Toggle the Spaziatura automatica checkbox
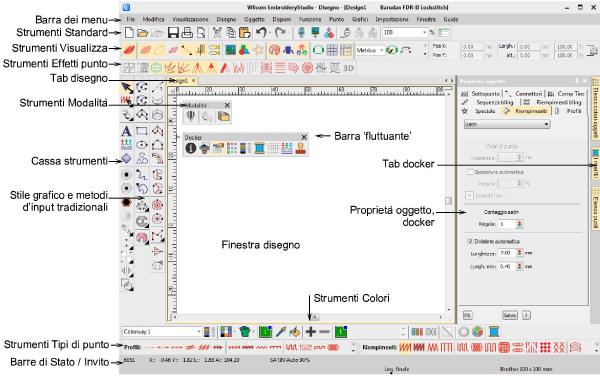This screenshot has width=600, height=388. pyautogui.click(x=471, y=172)
